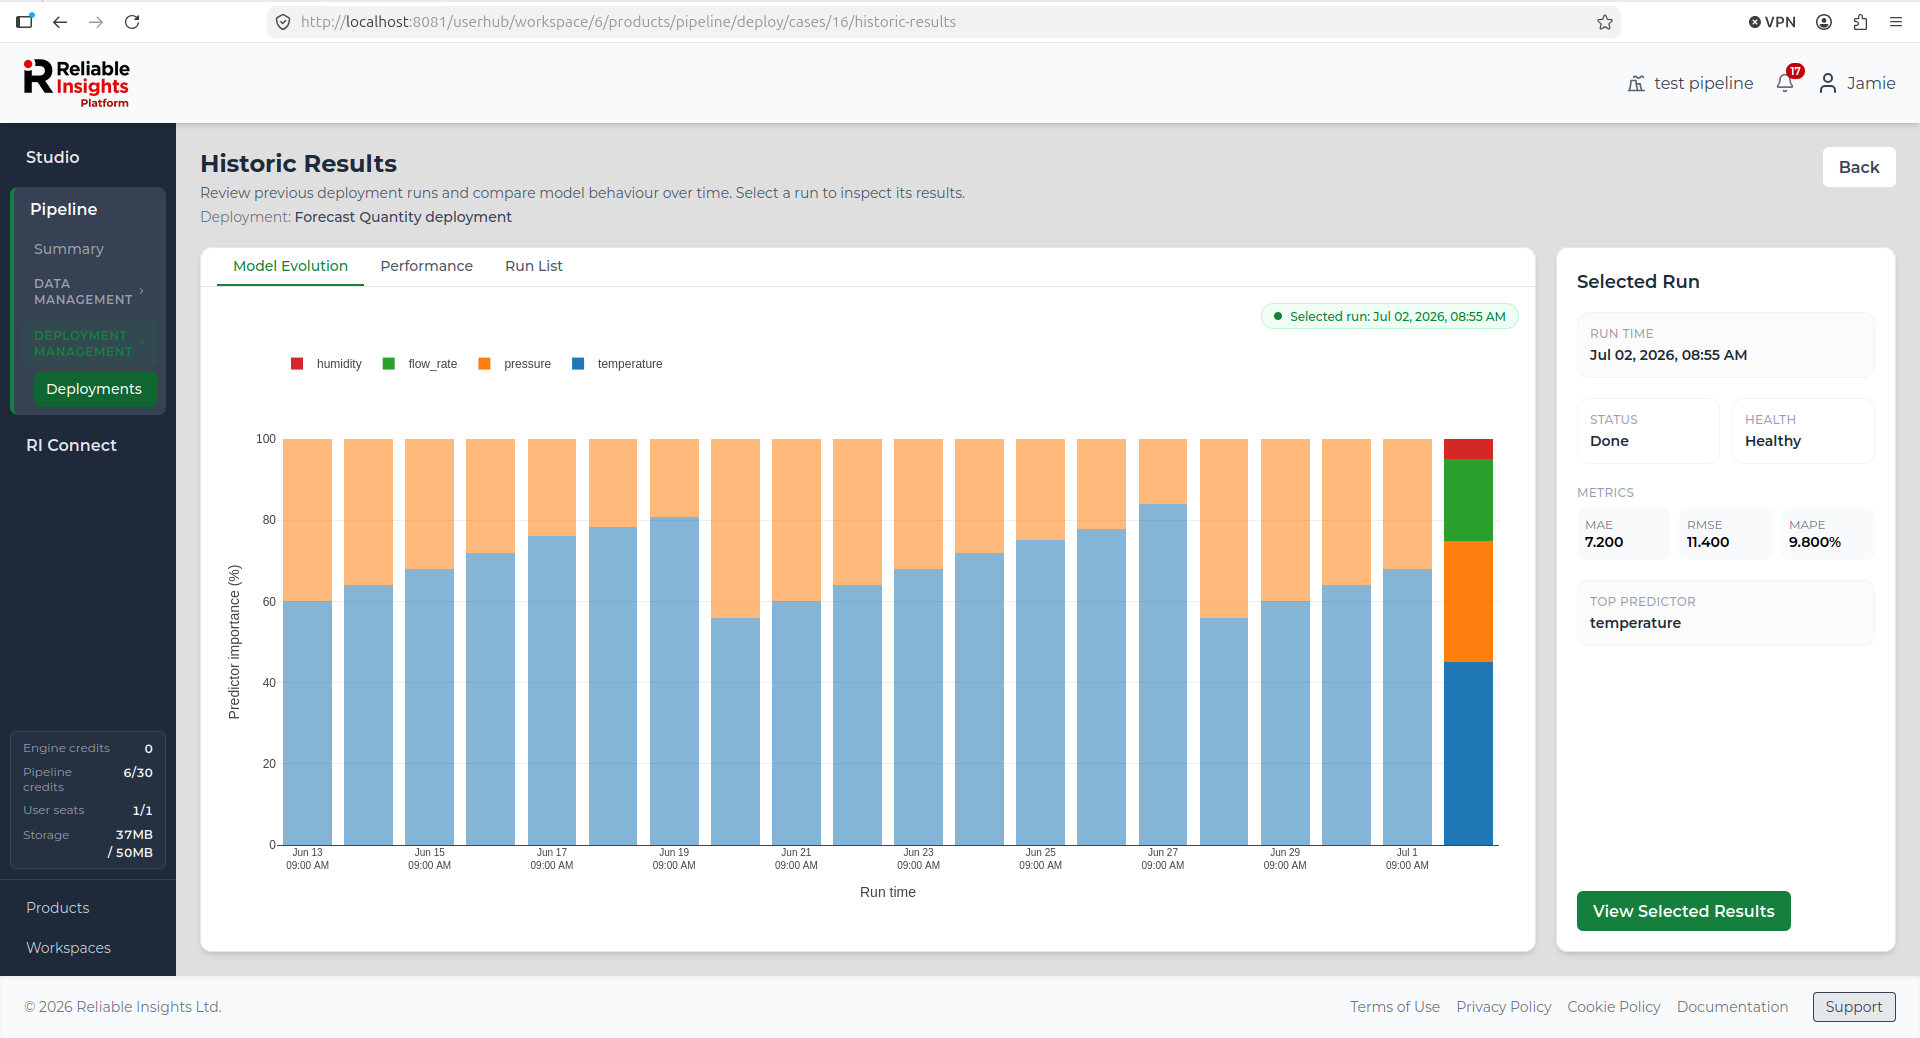
Task: Click Forecast Quantity deployment name
Action: 403,217
